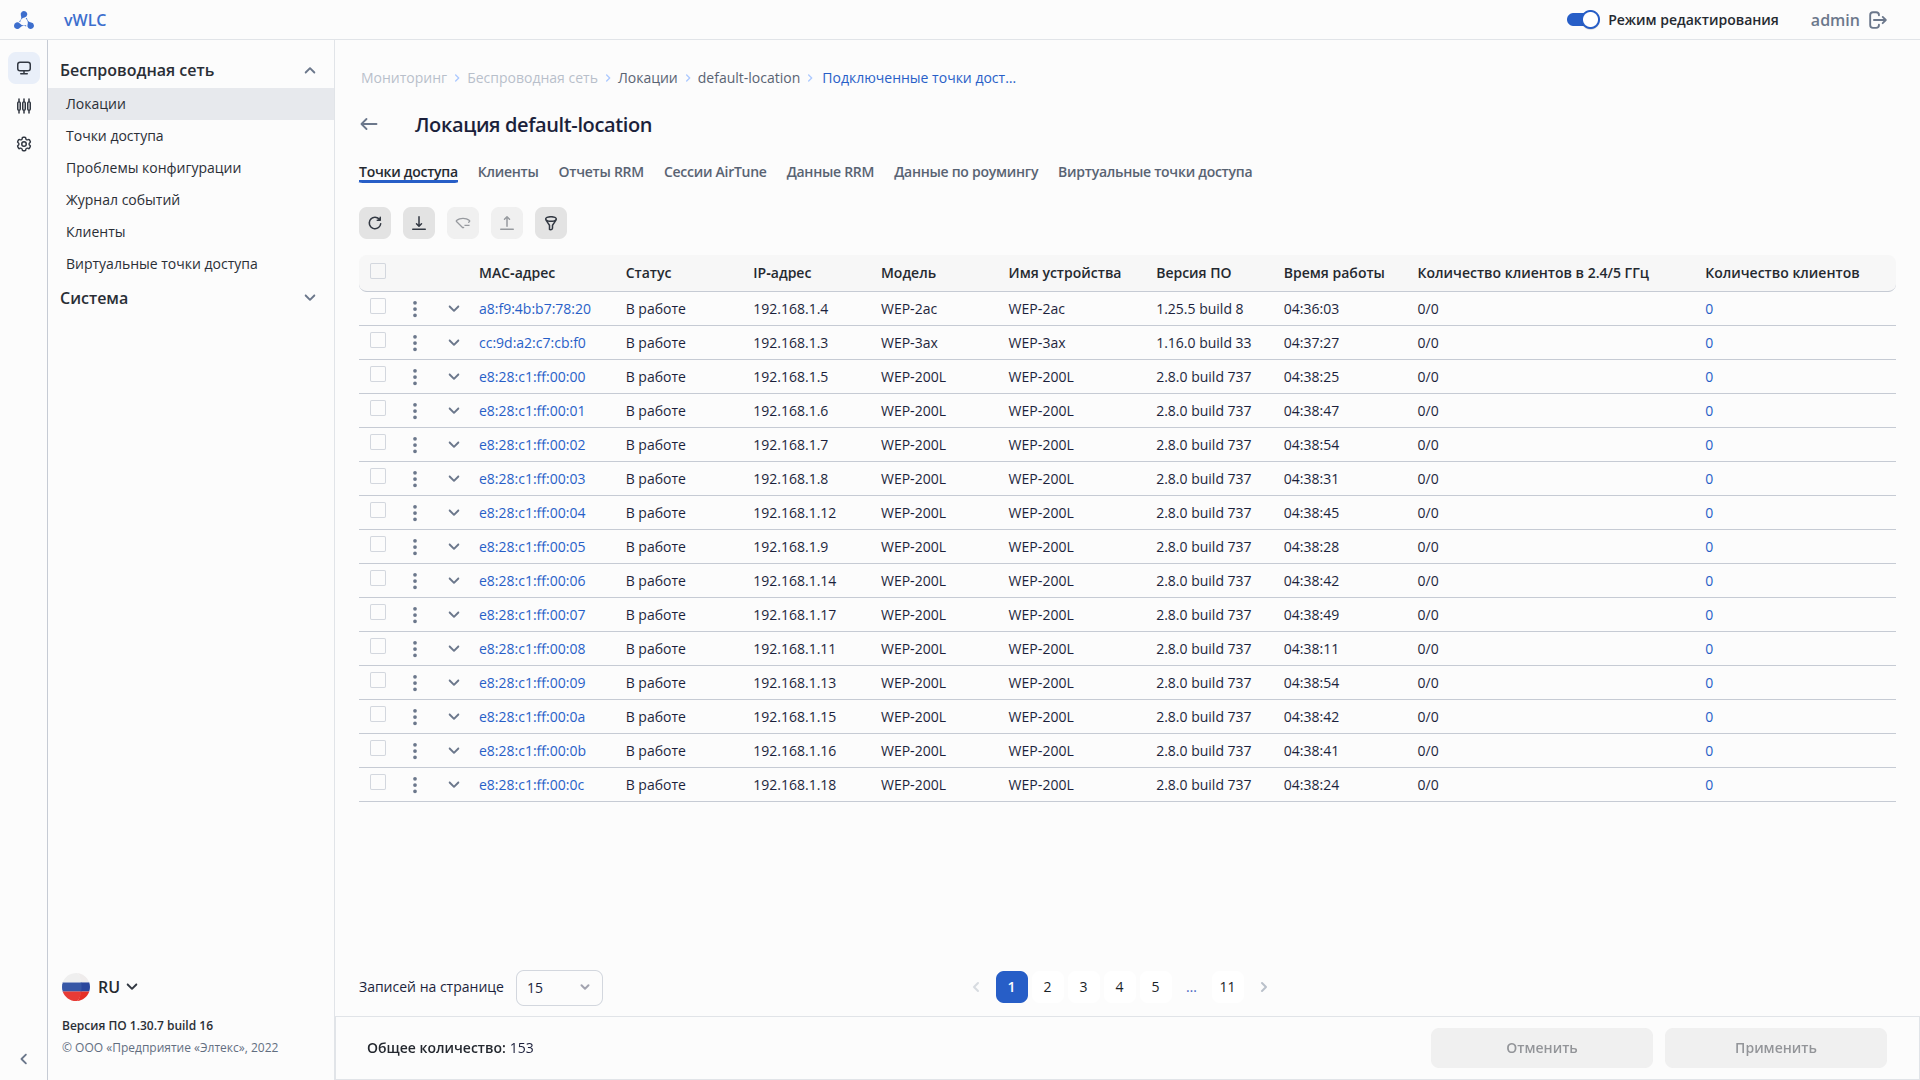
Task: Click the filter funnel icon
Action: coord(551,223)
